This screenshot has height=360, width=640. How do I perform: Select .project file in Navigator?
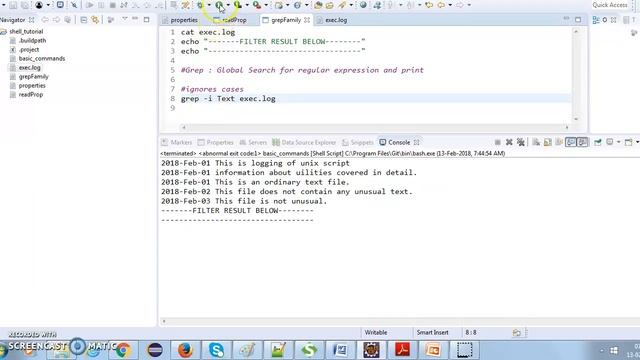(29, 49)
